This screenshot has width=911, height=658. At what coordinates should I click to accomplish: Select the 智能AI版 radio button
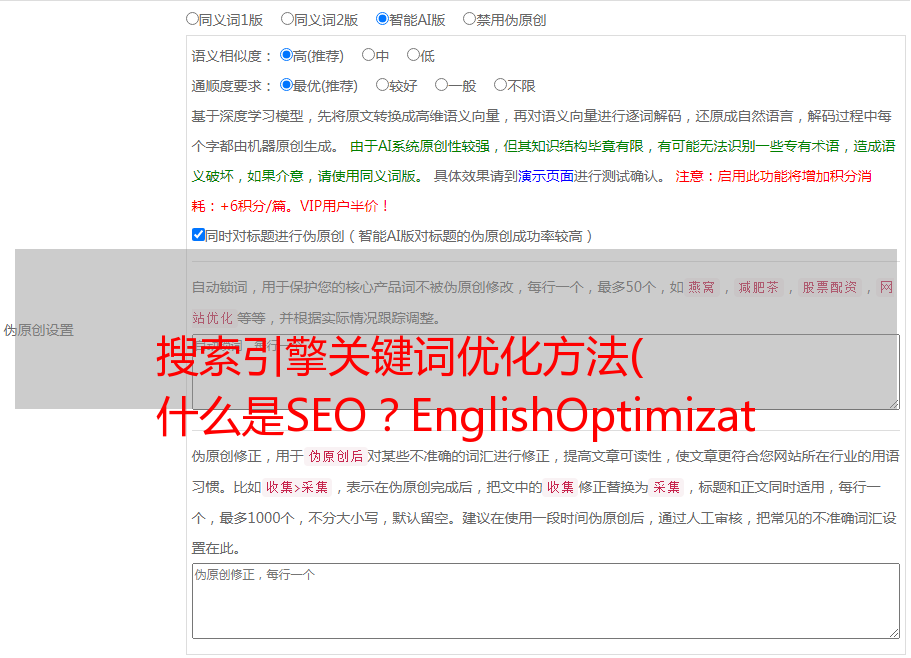point(382,18)
